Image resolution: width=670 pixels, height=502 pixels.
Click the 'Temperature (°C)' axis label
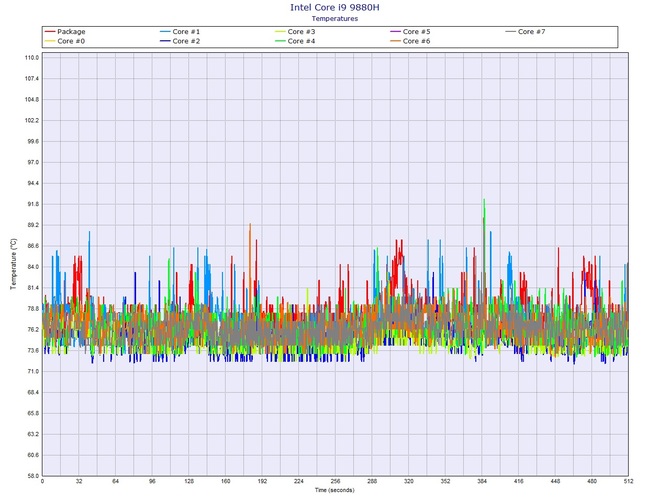pyautogui.click(x=14, y=264)
